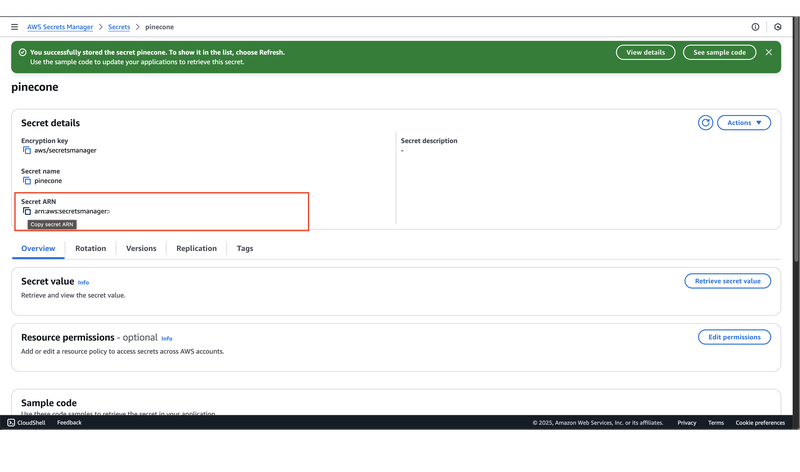The image size is (800, 472).
Task: Click Retrieve secret value button
Action: (728, 281)
